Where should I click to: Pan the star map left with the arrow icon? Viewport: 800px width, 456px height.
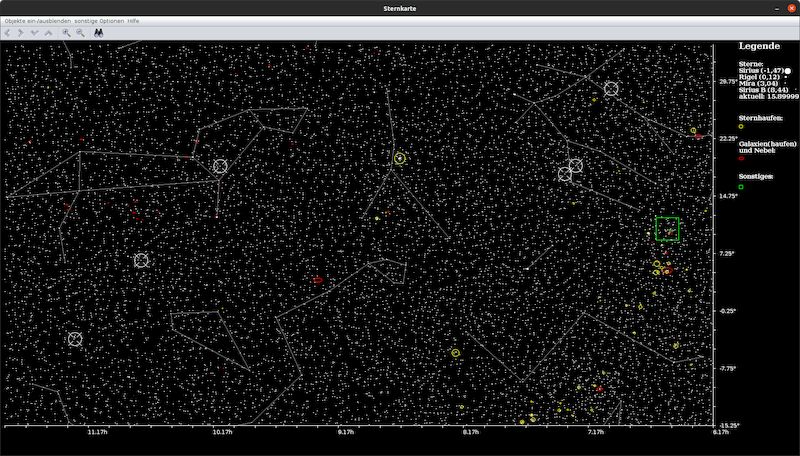click(7, 33)
